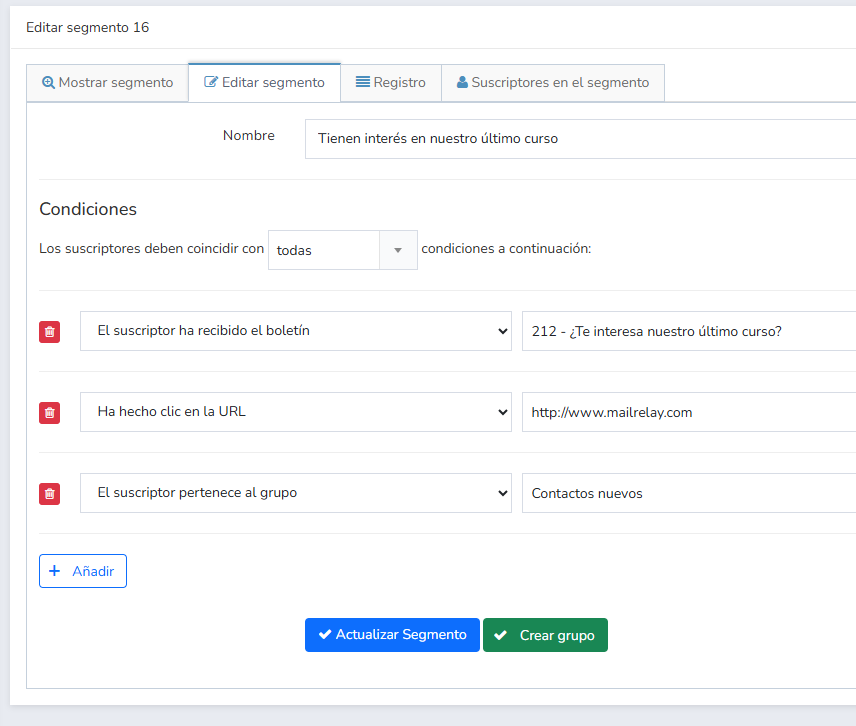856x726 pixels.
Task: Switch to the Registro tab
Action: coord(391,83)
